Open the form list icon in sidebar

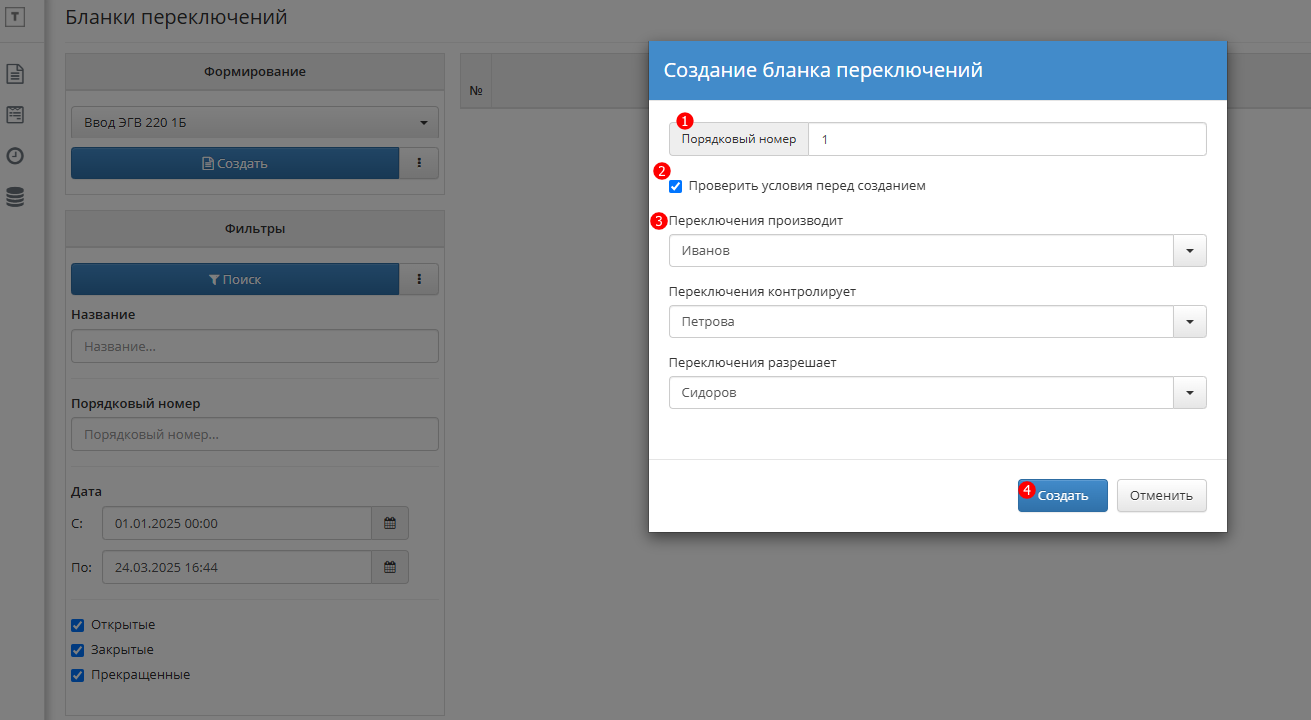15,115
